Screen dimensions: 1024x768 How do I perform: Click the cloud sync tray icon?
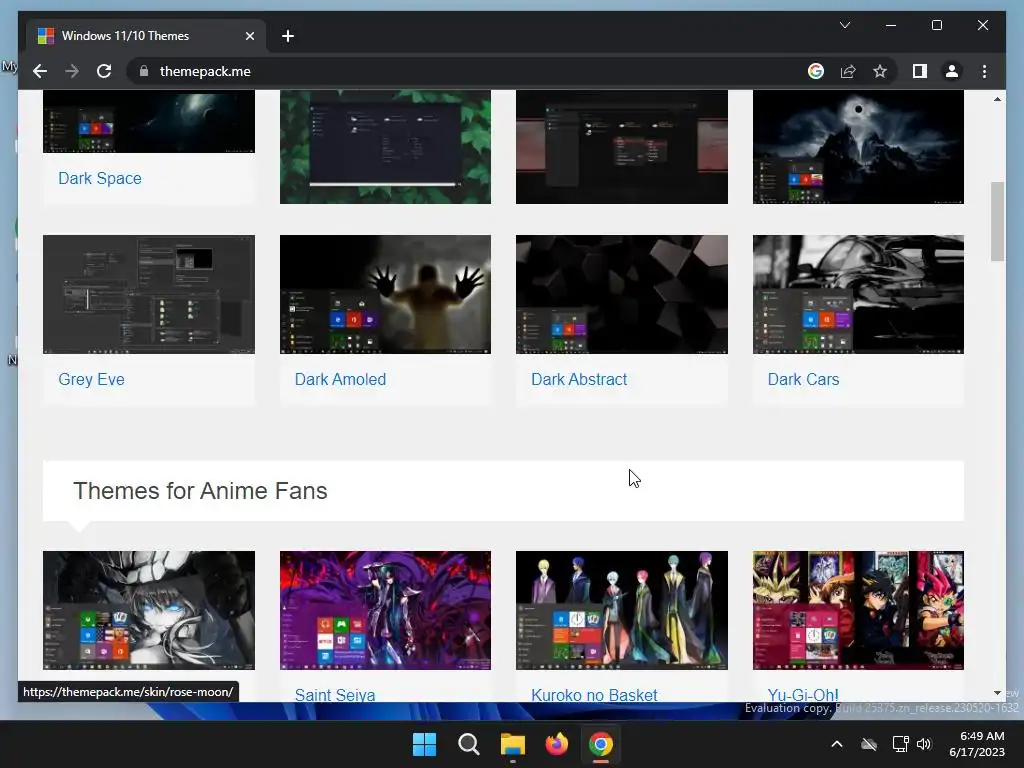click(869, 744)
